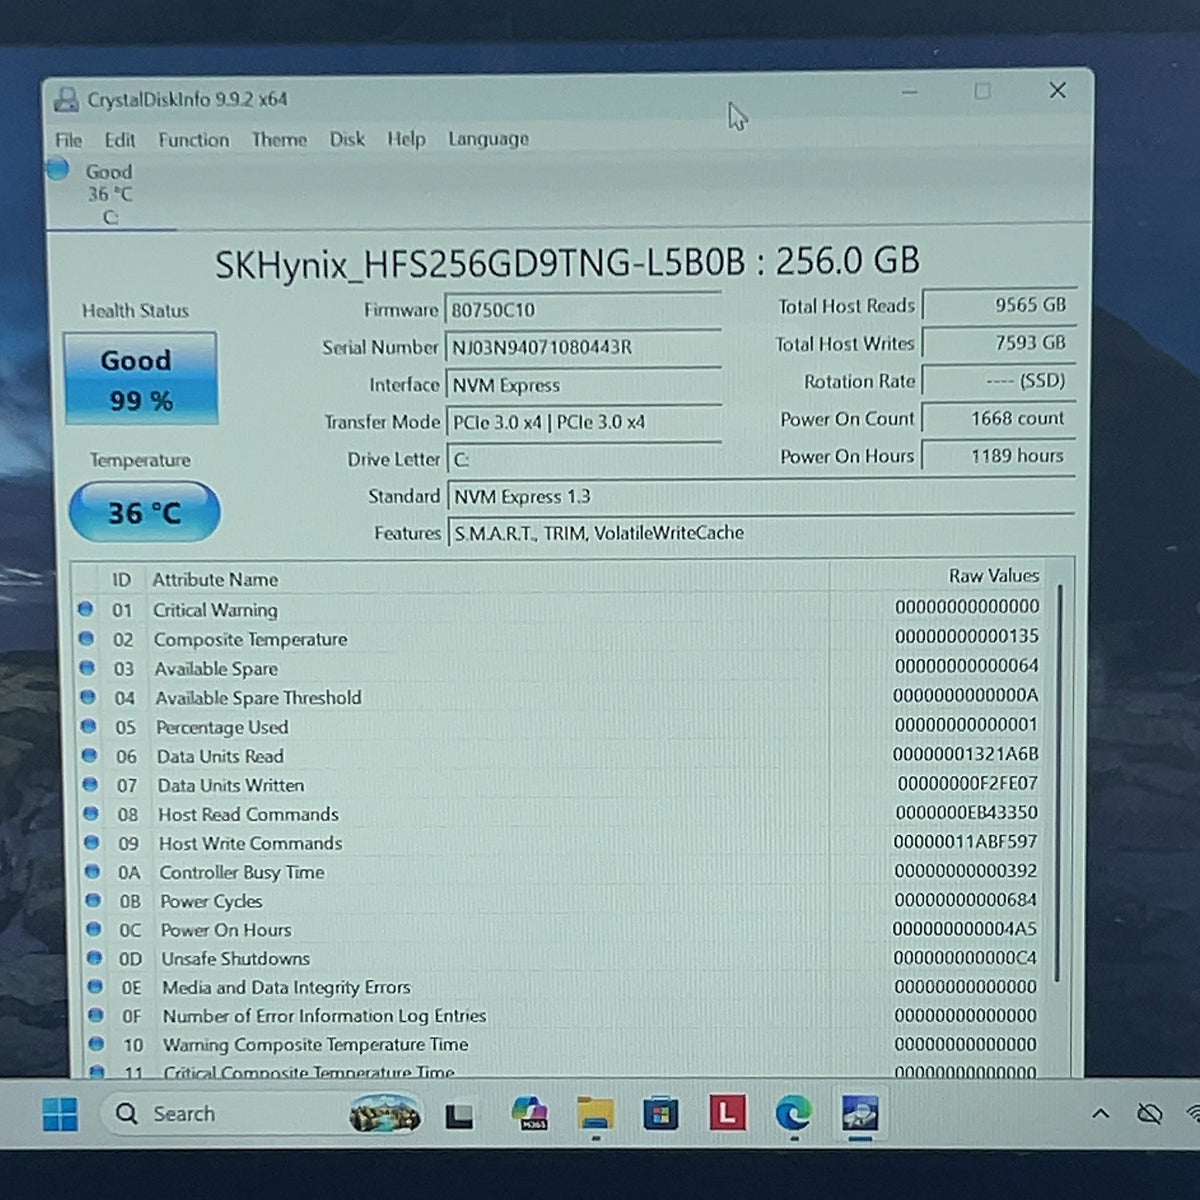Screen dimensions: 1200x1200
Task: Select the Media and Data Integrity Errors row
Action: [560, 987]
